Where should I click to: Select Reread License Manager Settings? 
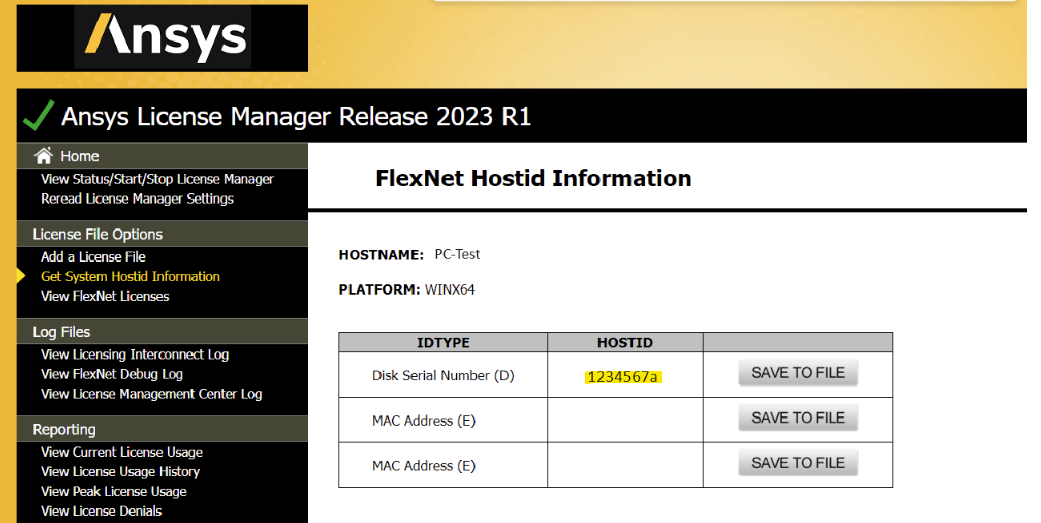point(137,199)
